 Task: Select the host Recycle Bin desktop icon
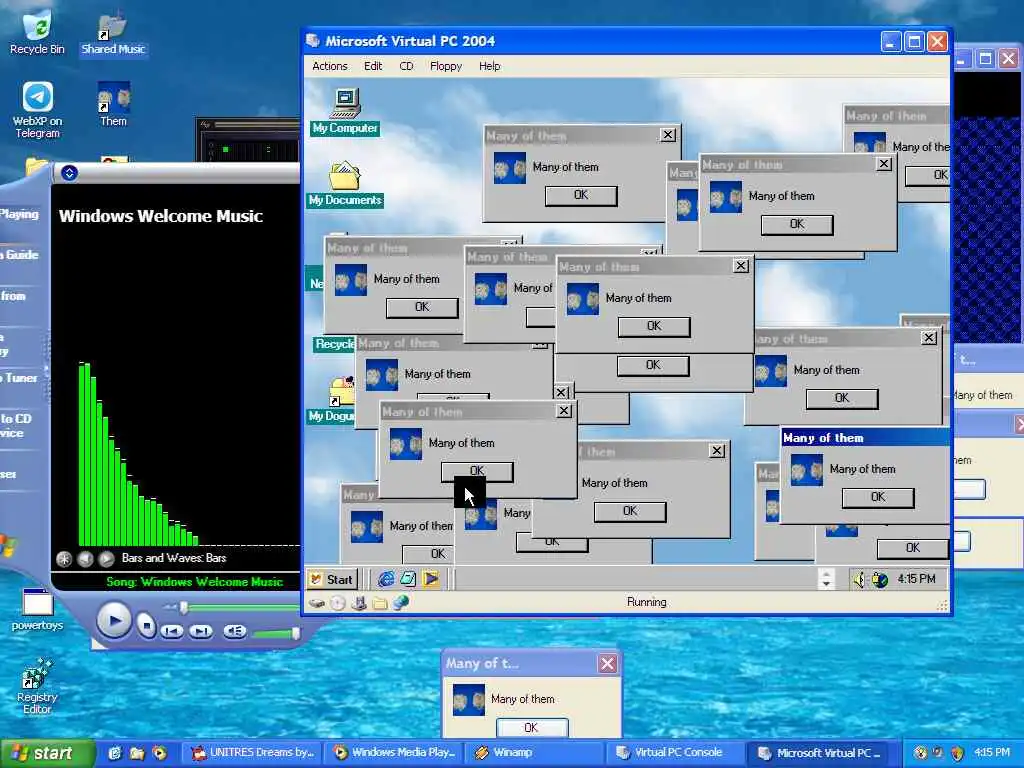(37, 33)
